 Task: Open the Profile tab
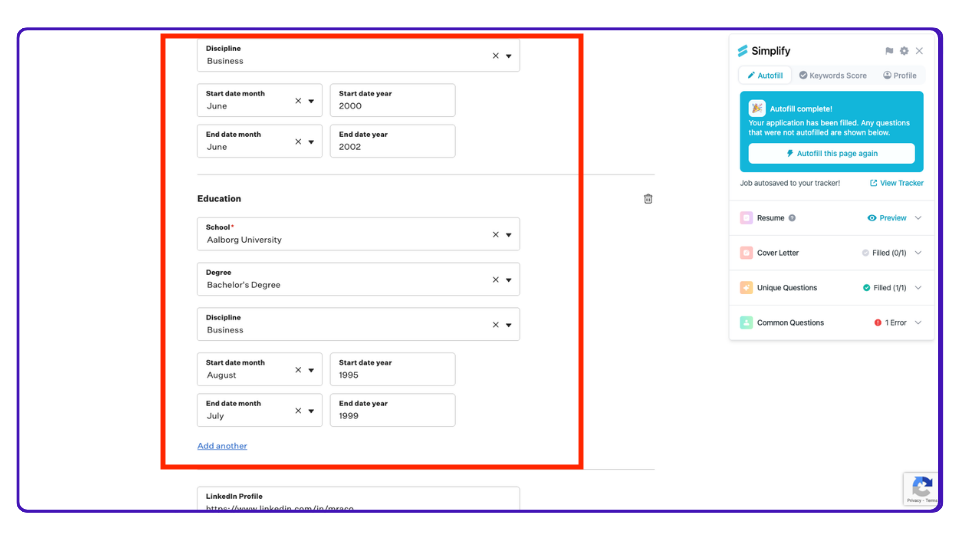[899, 75]
